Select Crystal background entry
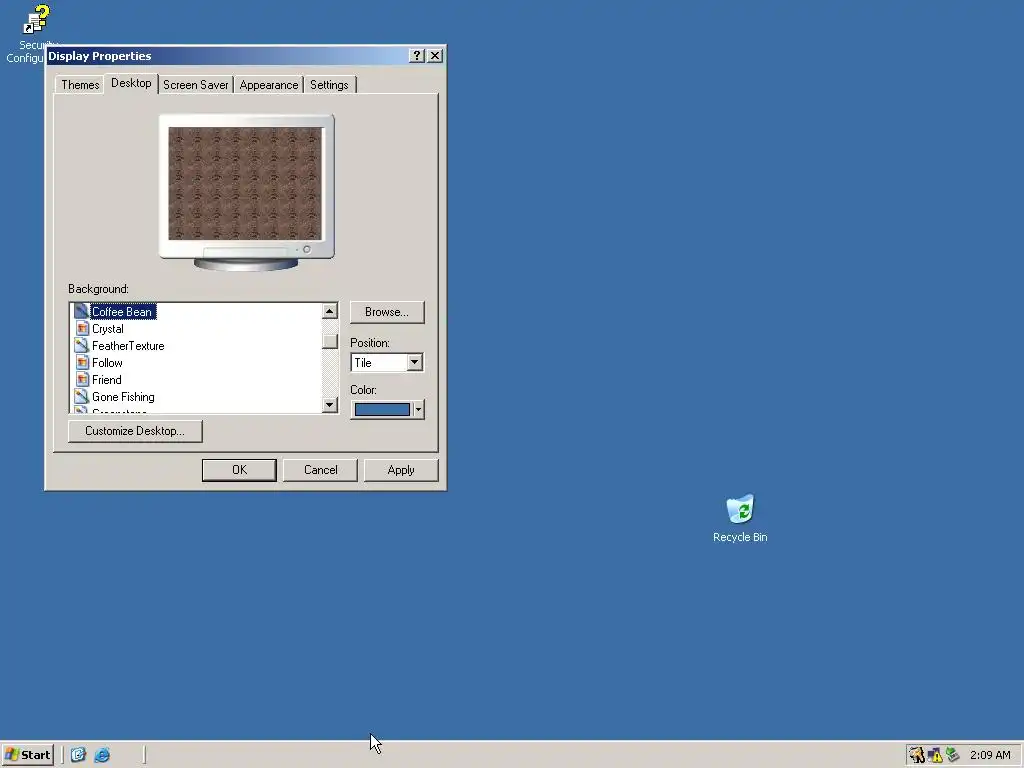 pos(108,328)
